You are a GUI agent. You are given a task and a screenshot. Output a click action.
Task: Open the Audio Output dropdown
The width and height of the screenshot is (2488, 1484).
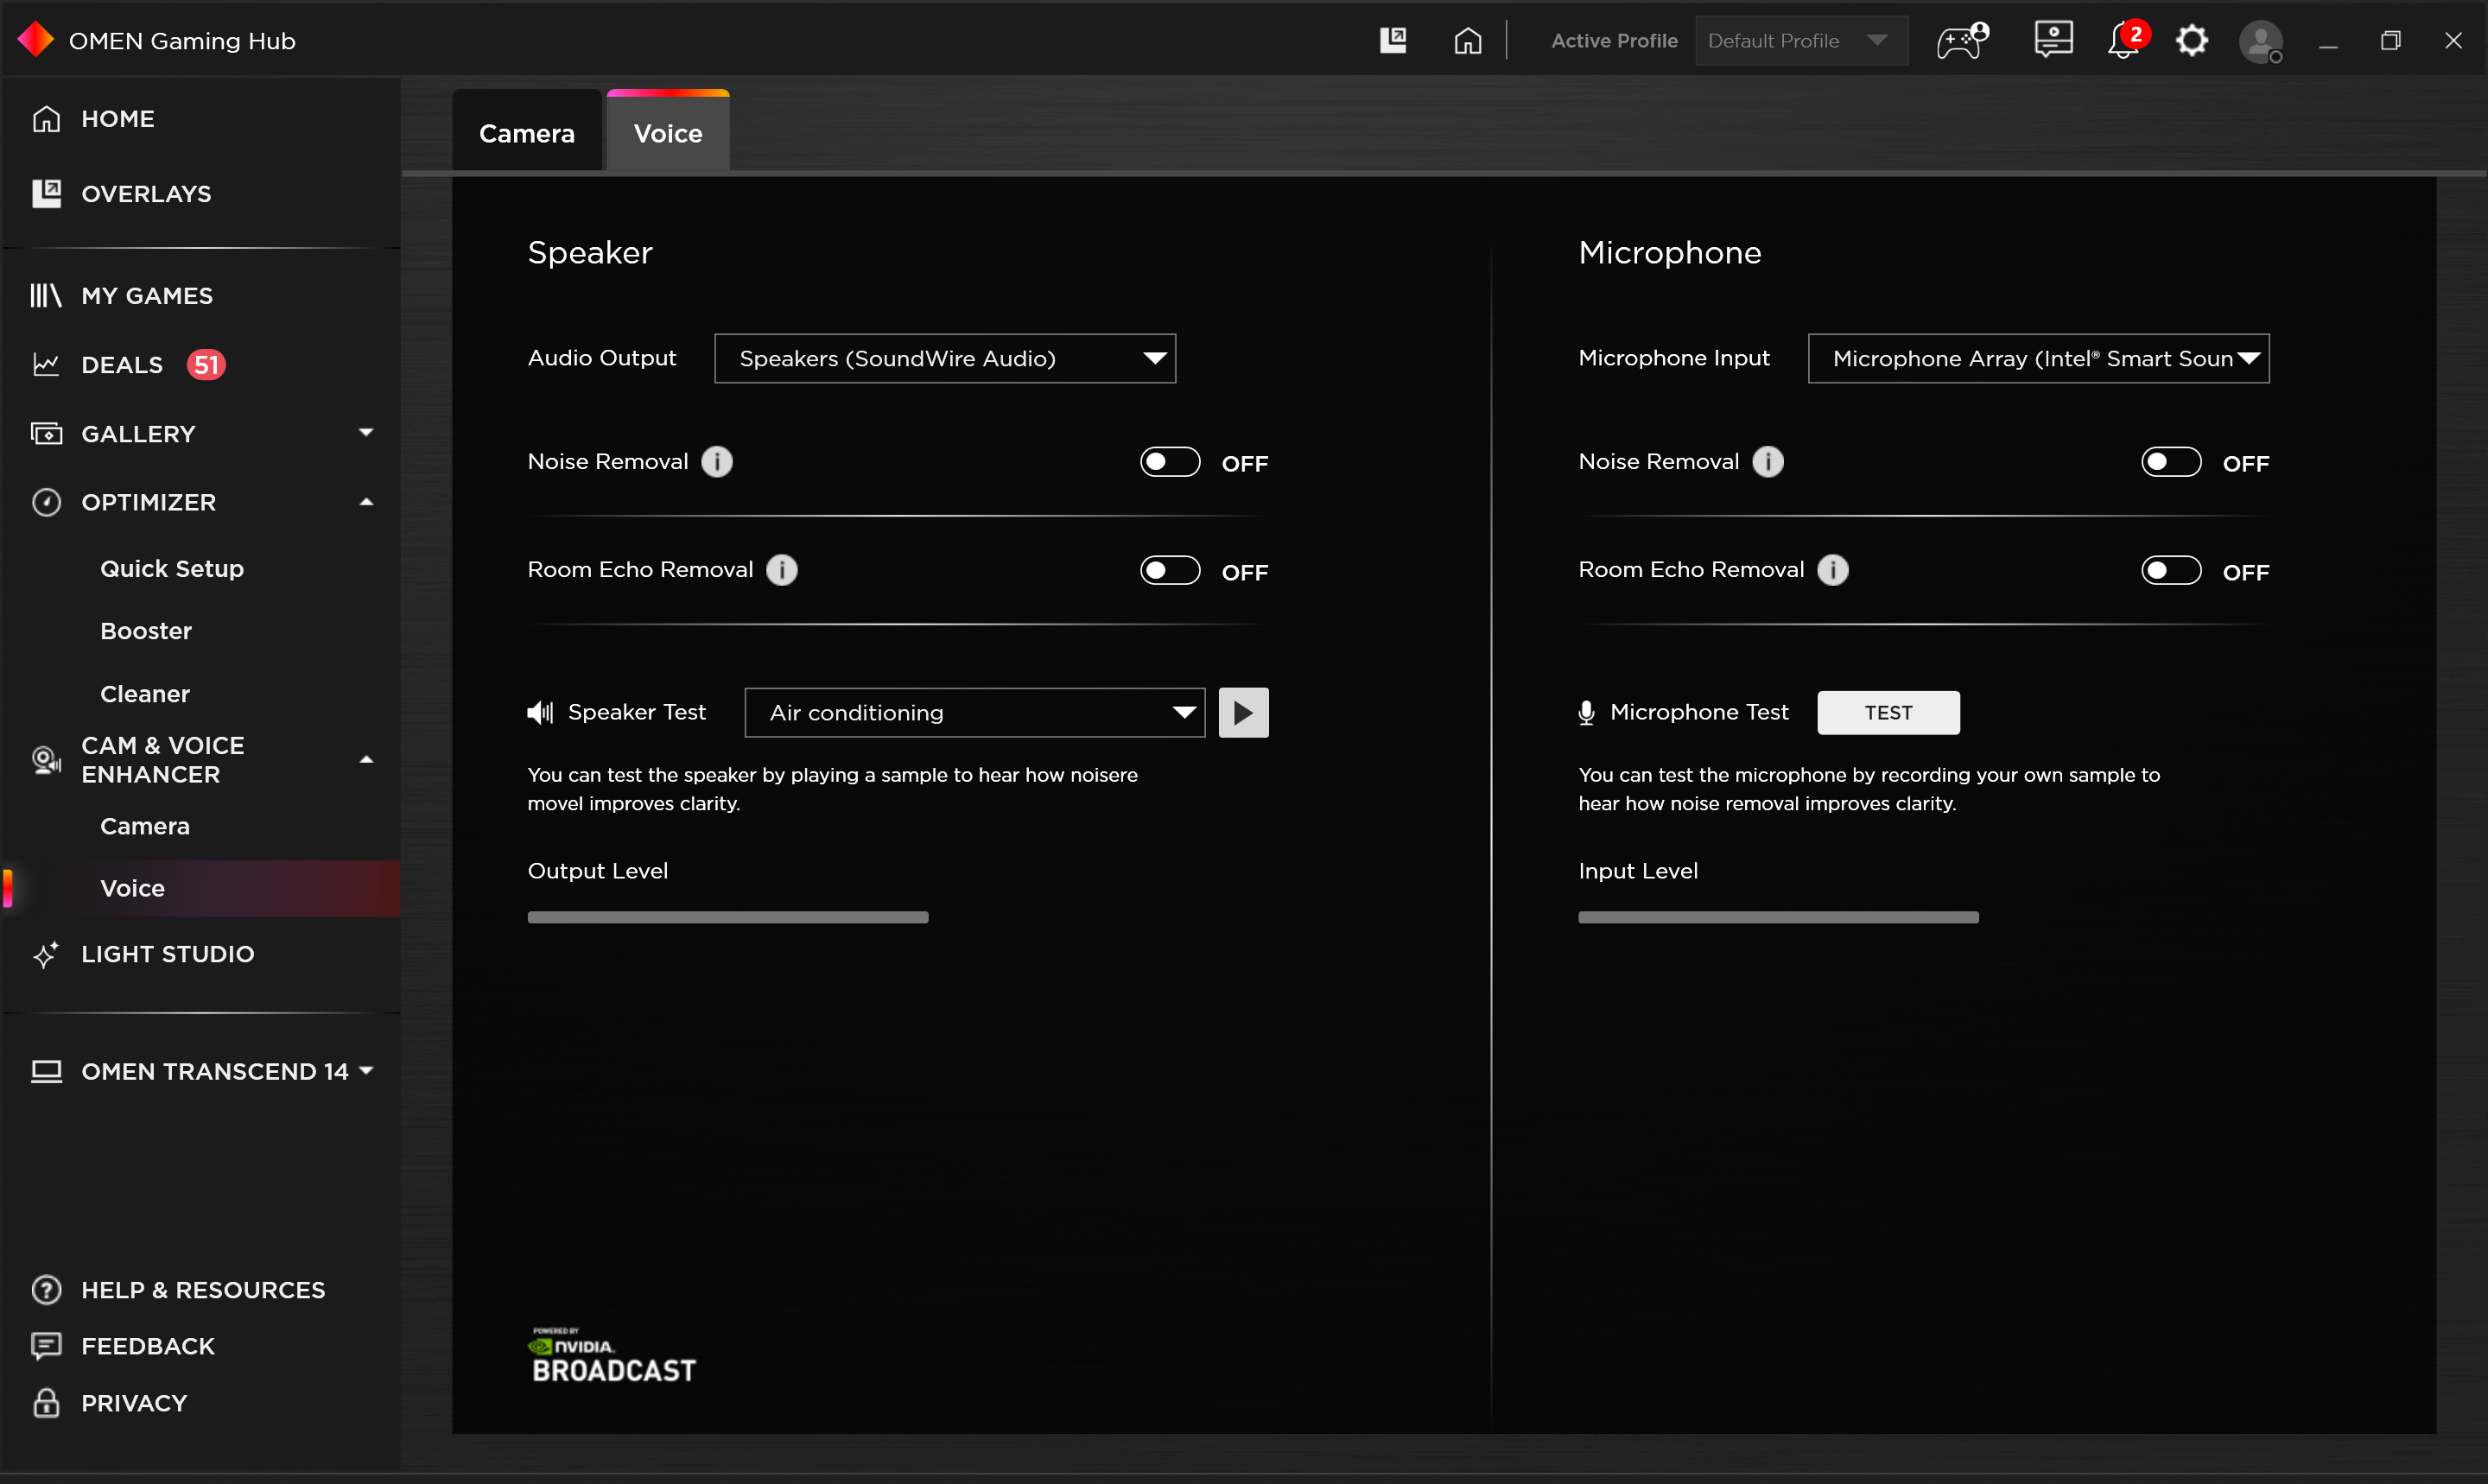pos(945,358)
